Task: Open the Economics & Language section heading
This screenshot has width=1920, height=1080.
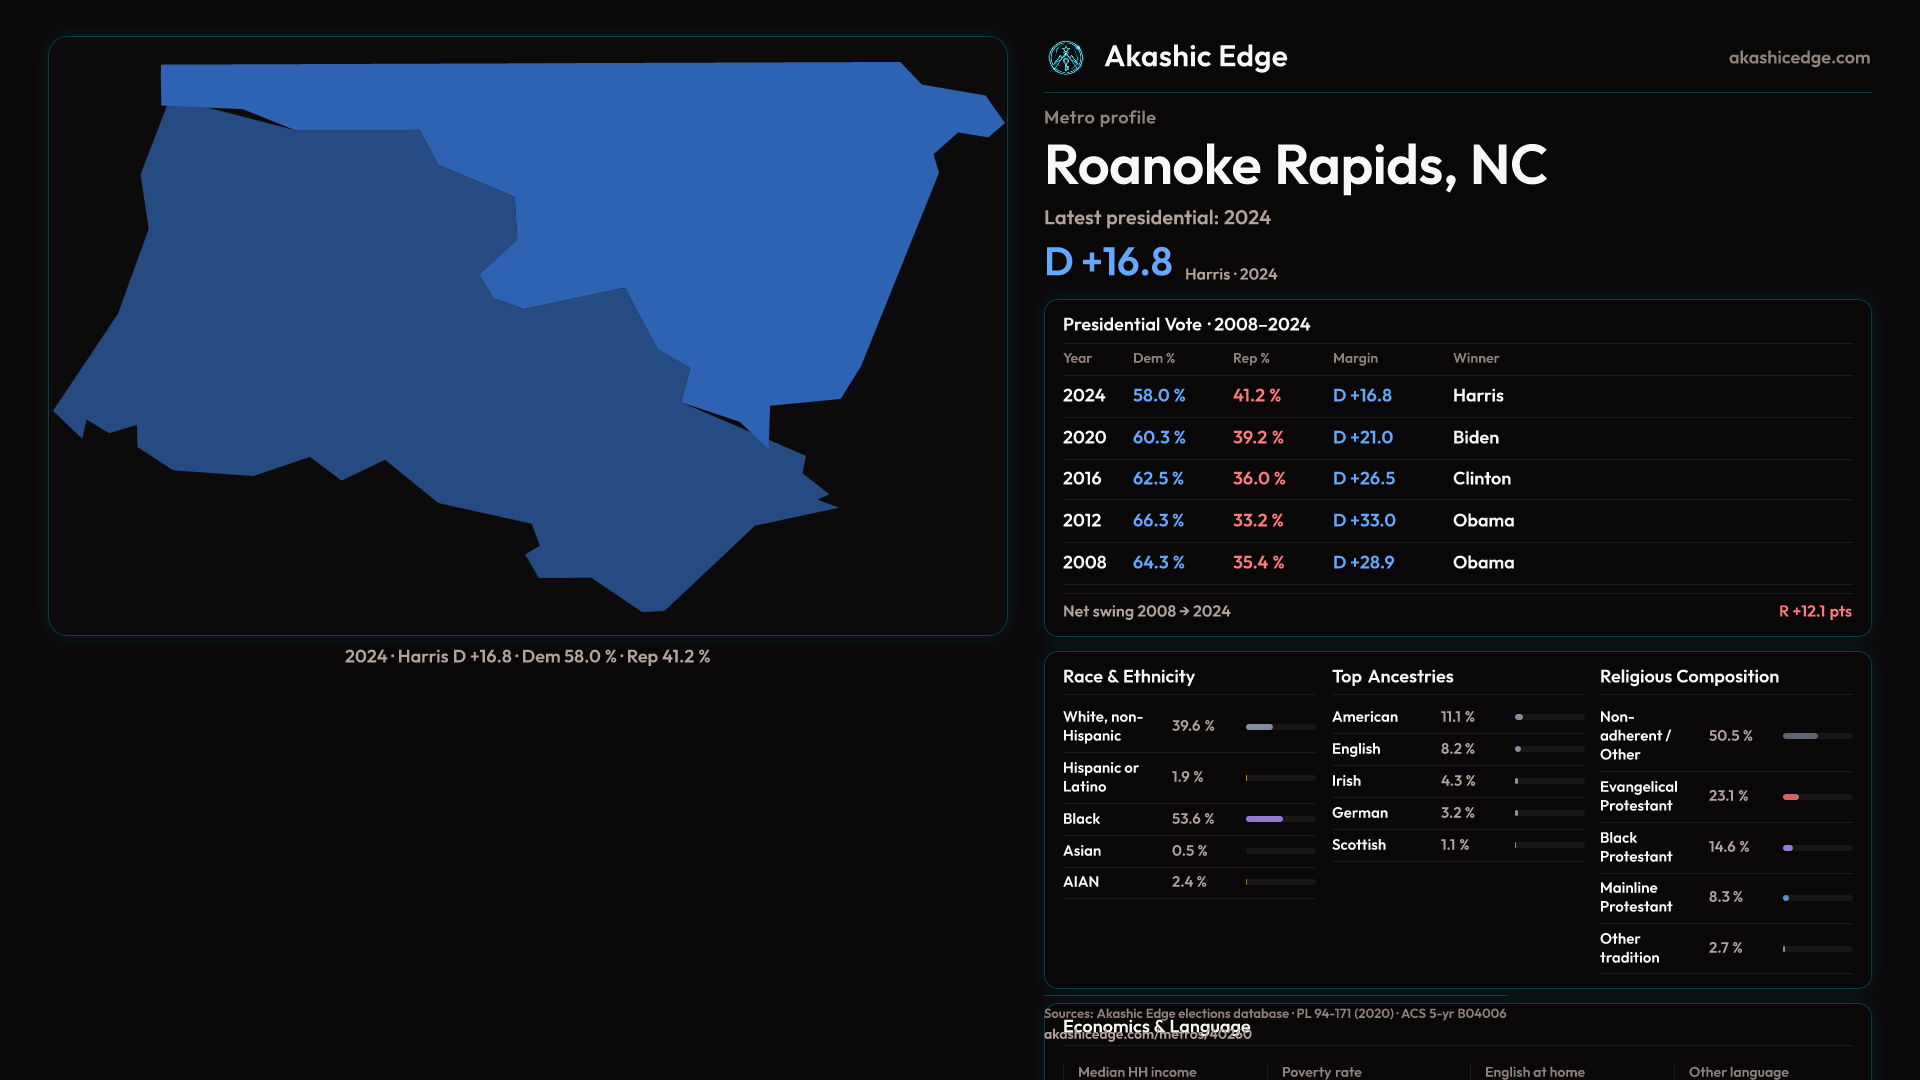Action: (x=1156, y=1027)
